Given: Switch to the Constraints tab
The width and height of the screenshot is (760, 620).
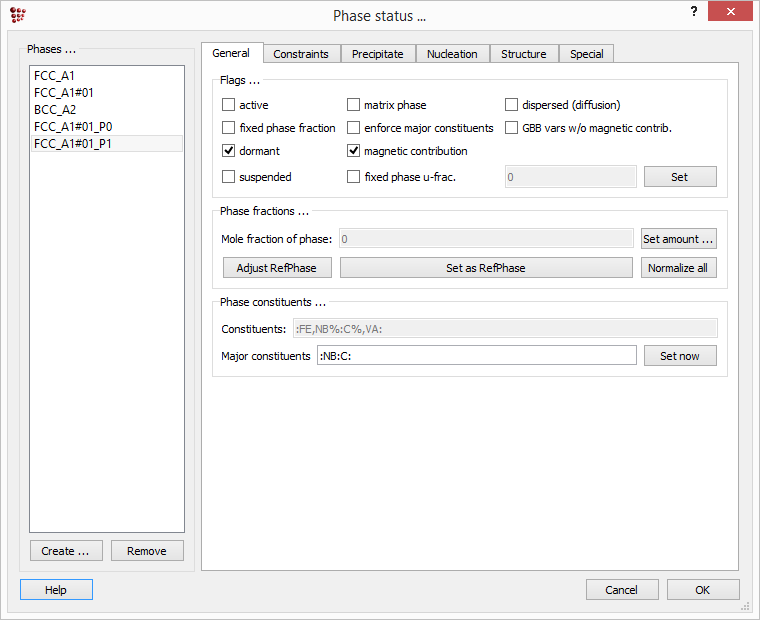Looking at the screenshot, I should (x=301, y=54).
